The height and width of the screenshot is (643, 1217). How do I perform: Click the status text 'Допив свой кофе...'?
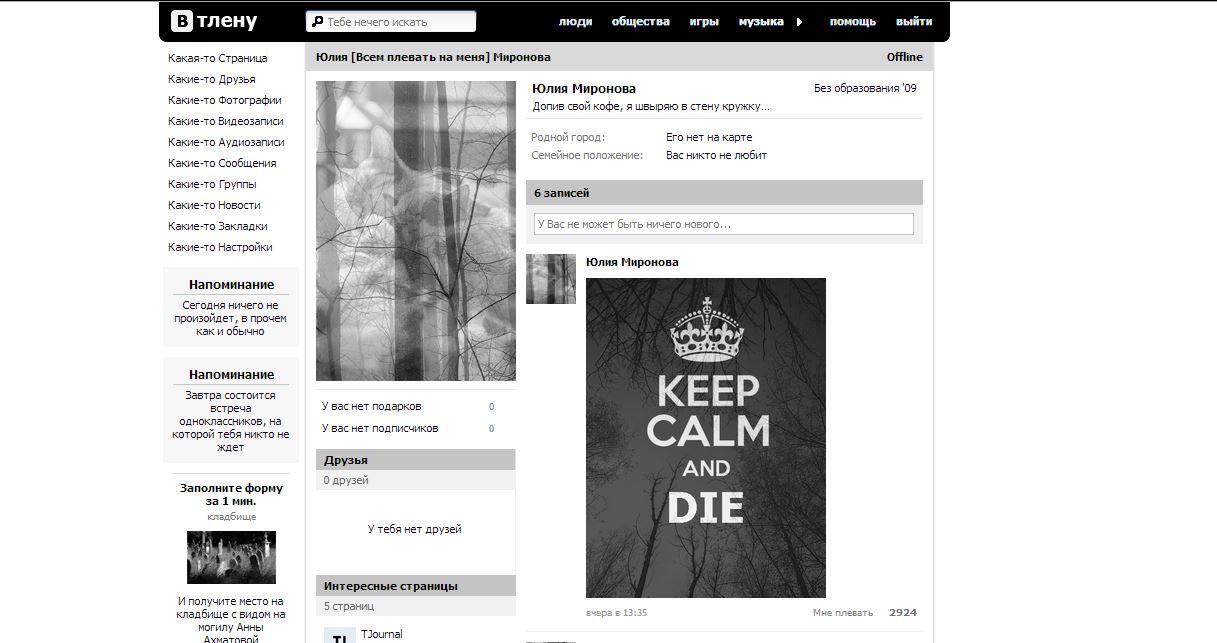pos(651,105)
